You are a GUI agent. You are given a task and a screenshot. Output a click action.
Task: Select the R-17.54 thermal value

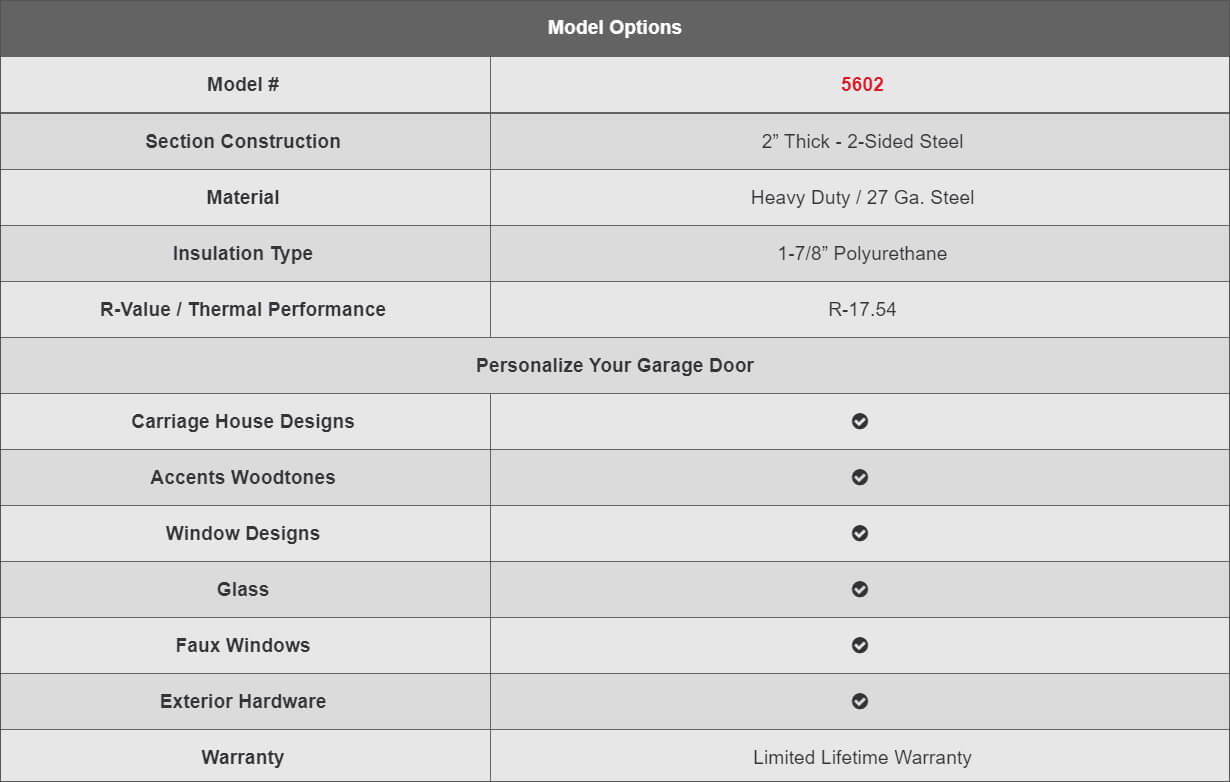[x=862, y=309]
